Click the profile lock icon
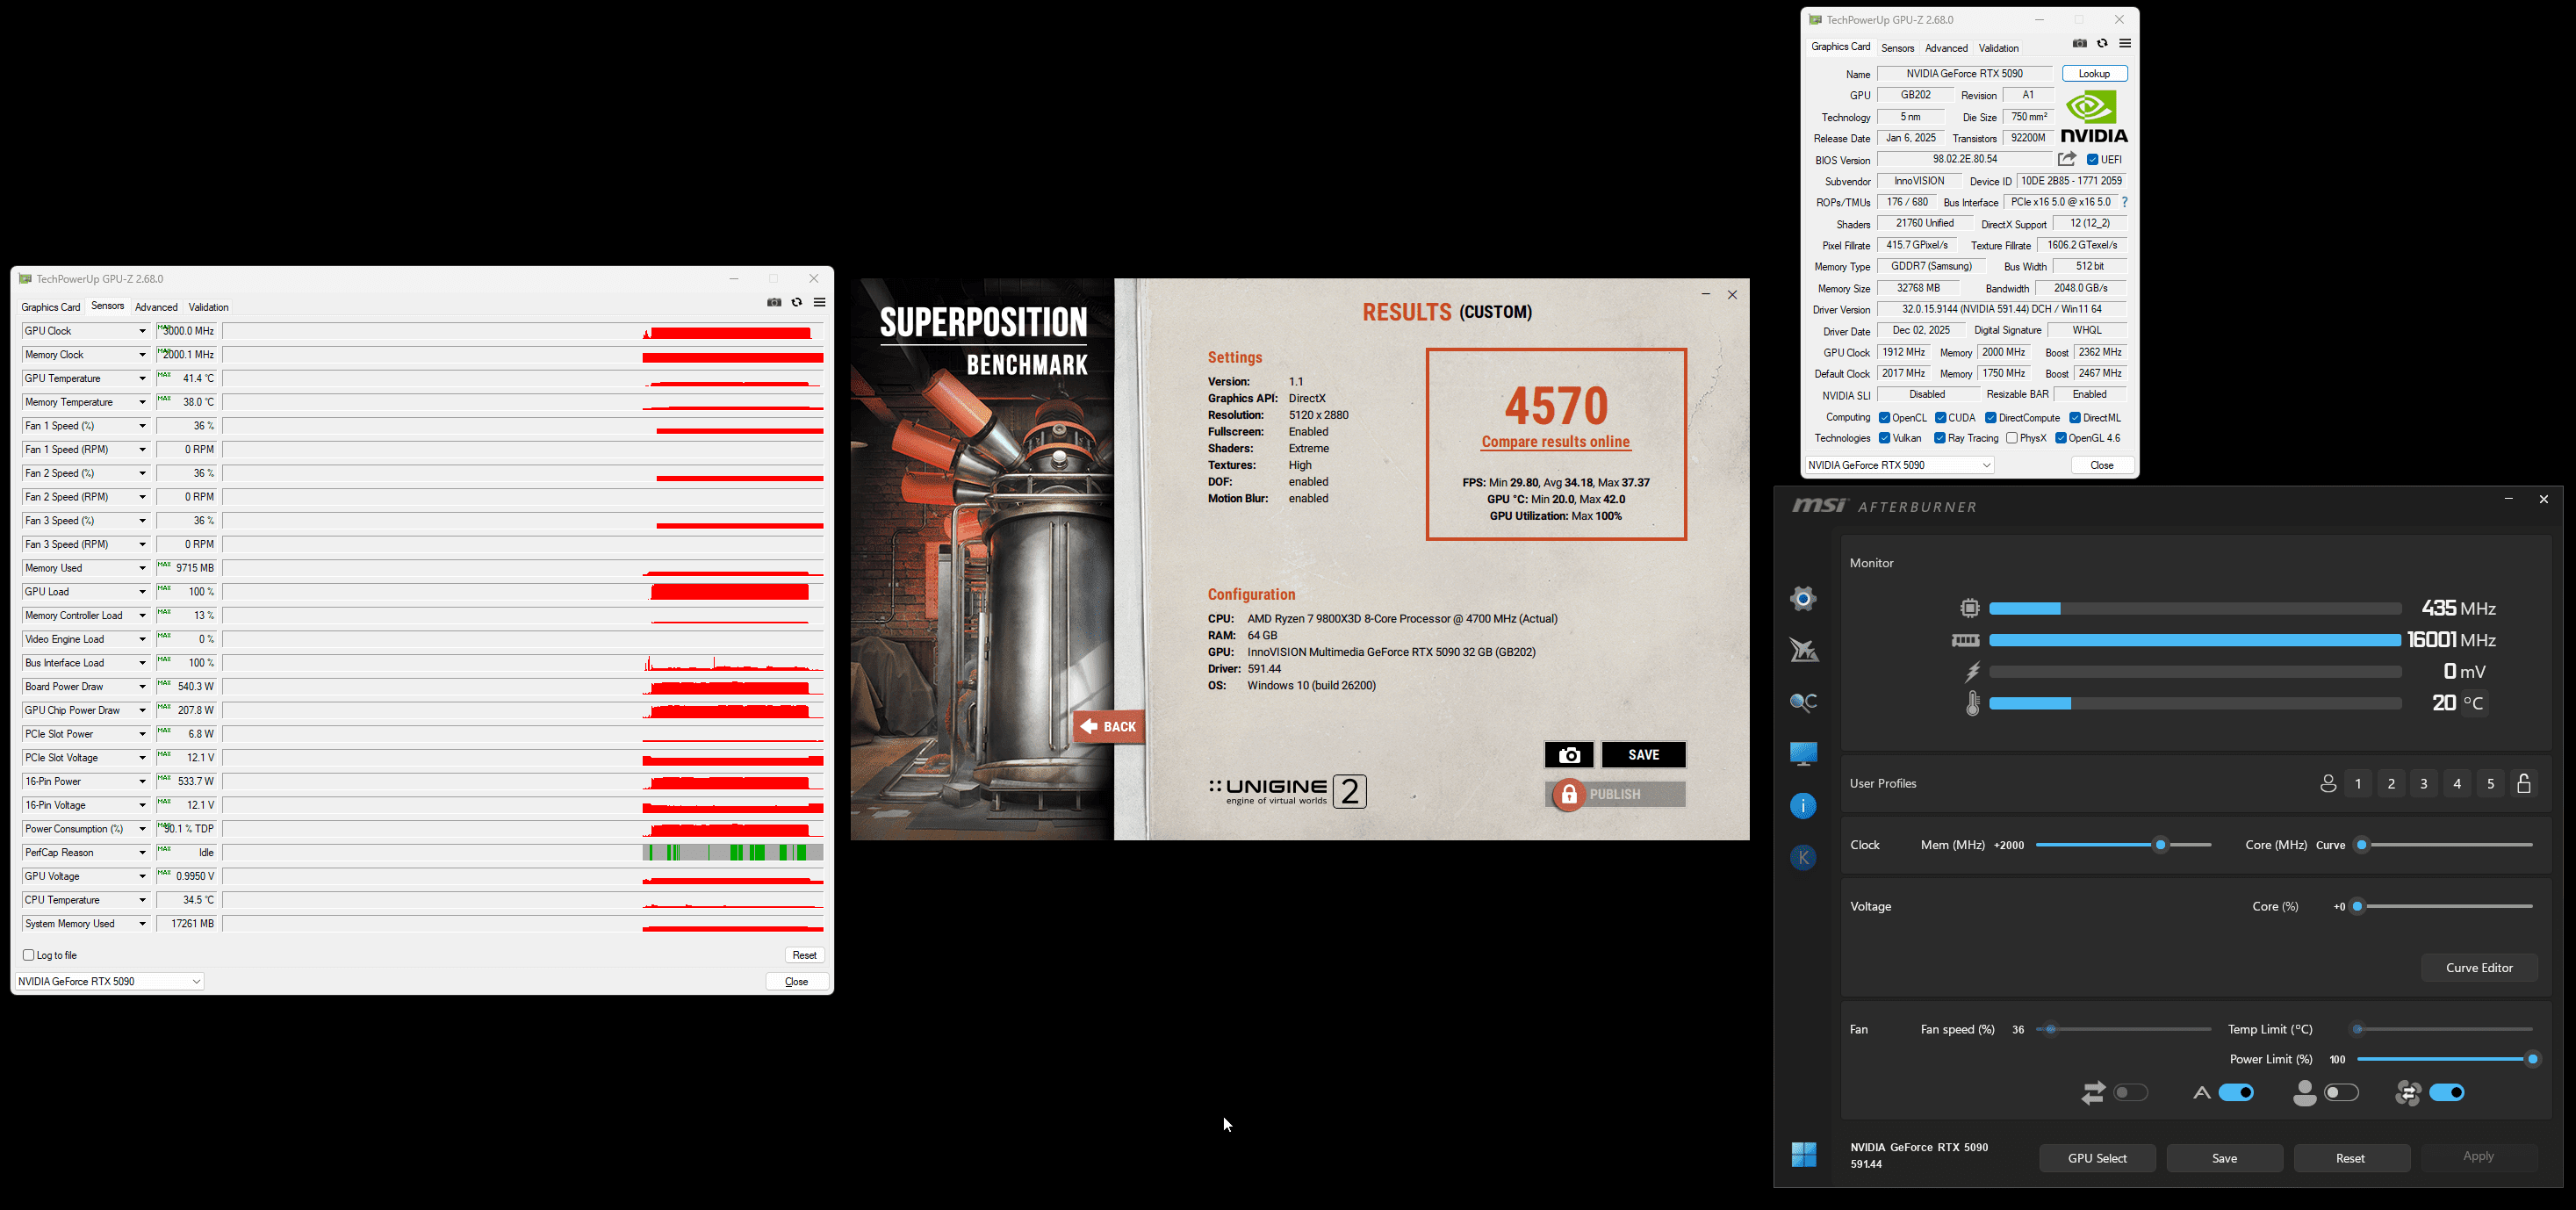Viewport: 2576px width, 1210px height. pyautogui.click(x=2524, y=784)
